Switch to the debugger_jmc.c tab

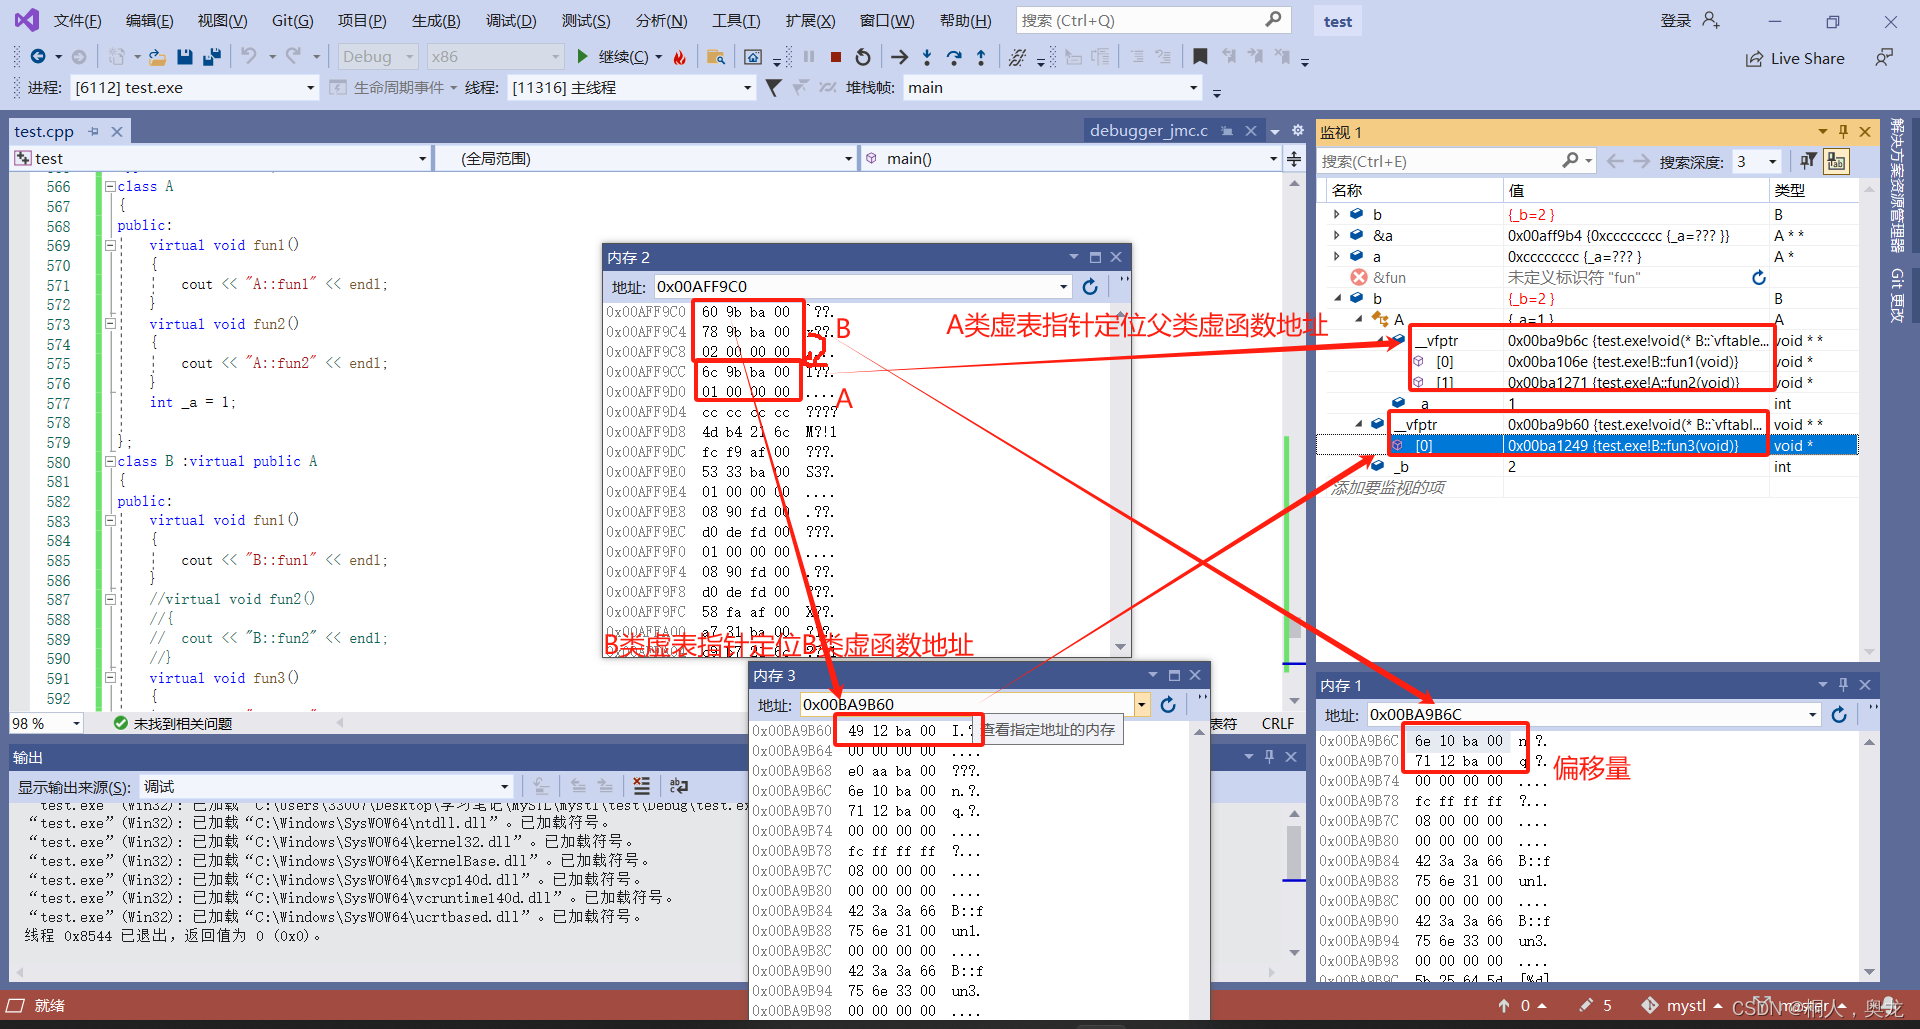(x=1149, y=131)
